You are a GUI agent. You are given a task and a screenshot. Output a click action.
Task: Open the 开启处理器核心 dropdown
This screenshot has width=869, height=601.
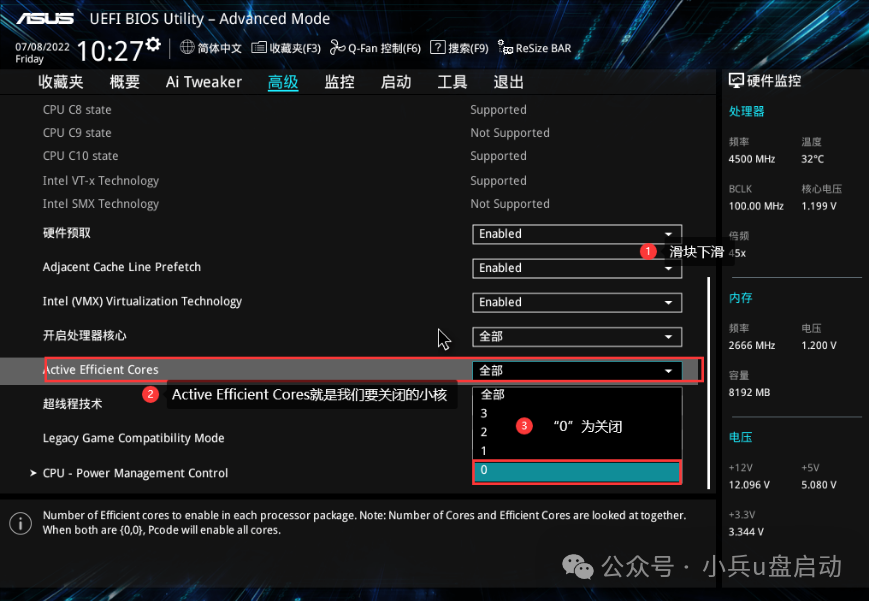click(x=577, y=337)
